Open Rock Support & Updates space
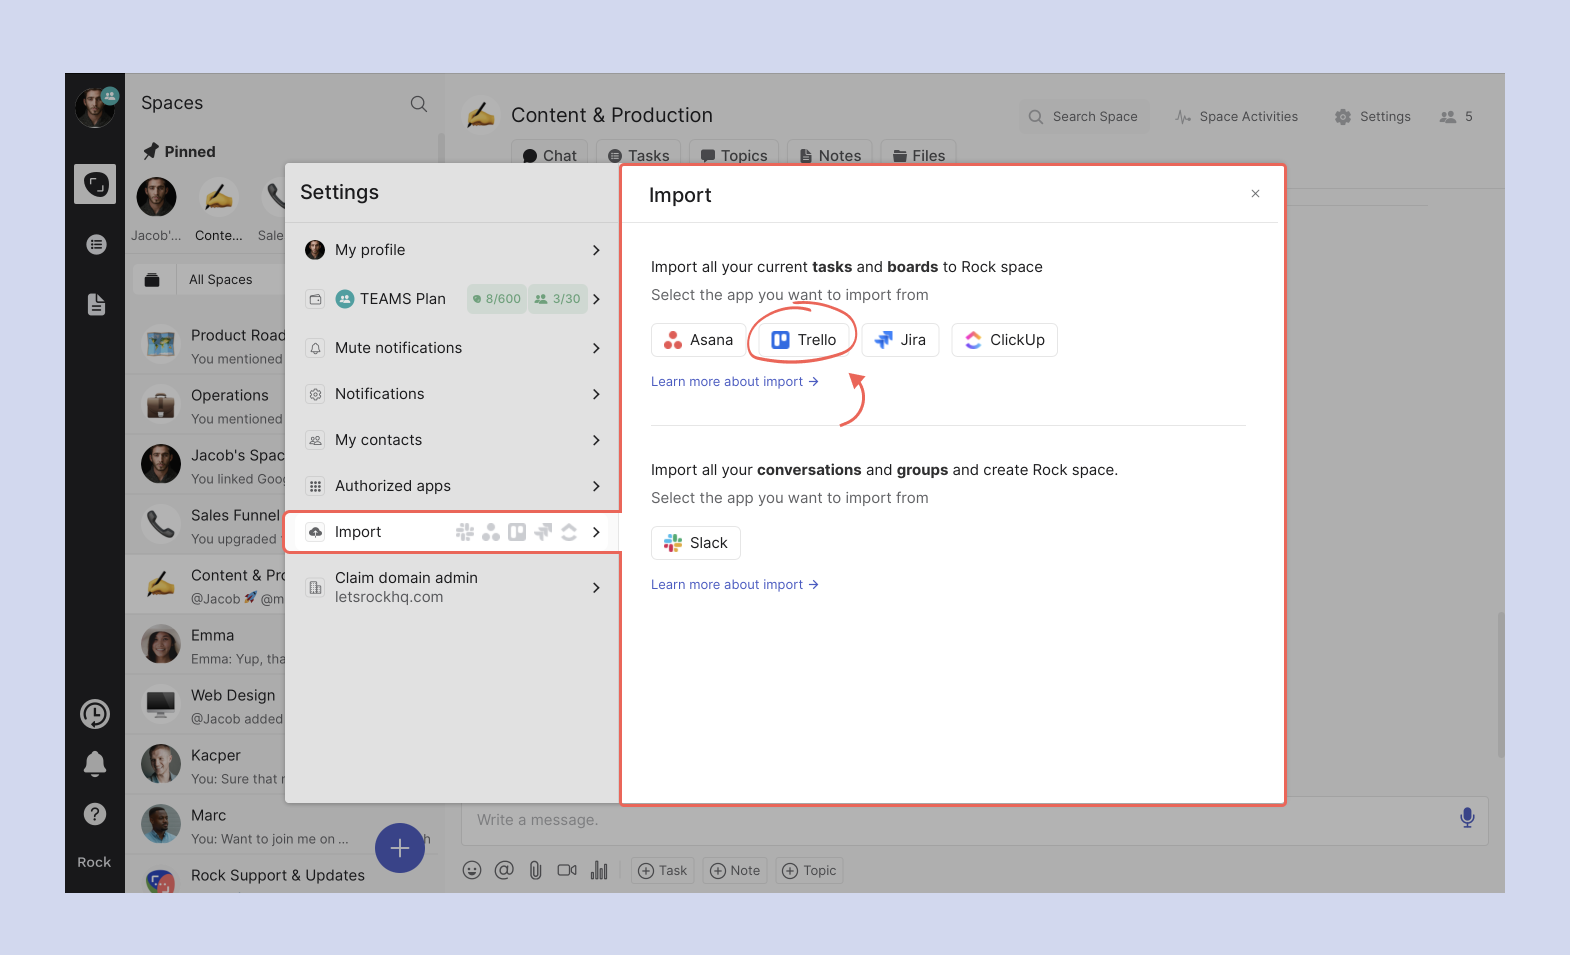1570x955 pixels. [283, 876]
